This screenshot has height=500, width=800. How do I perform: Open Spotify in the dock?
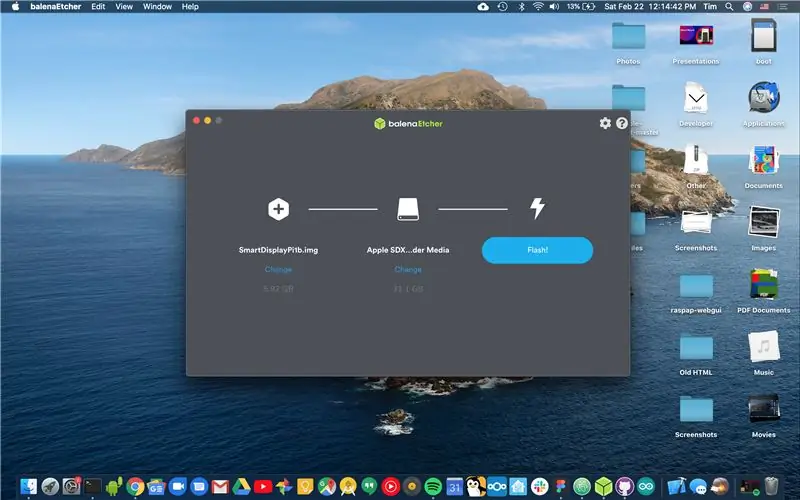click(x=433, y=486)
